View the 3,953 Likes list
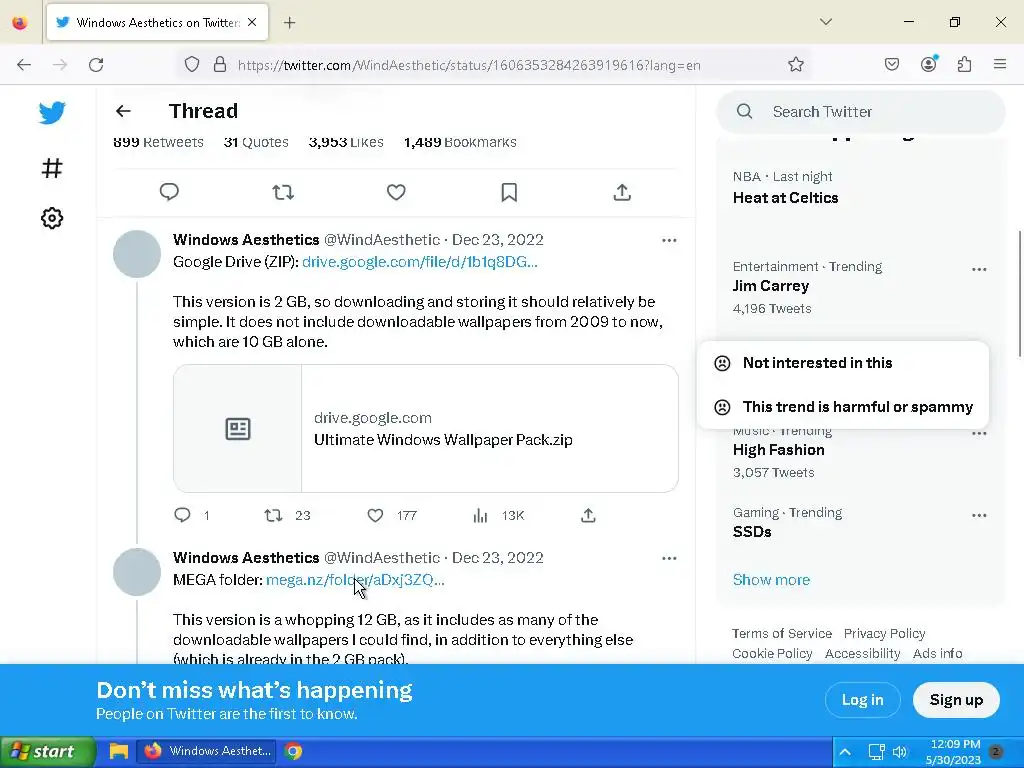The image size is (1024, 768). (x=345, y=142)
